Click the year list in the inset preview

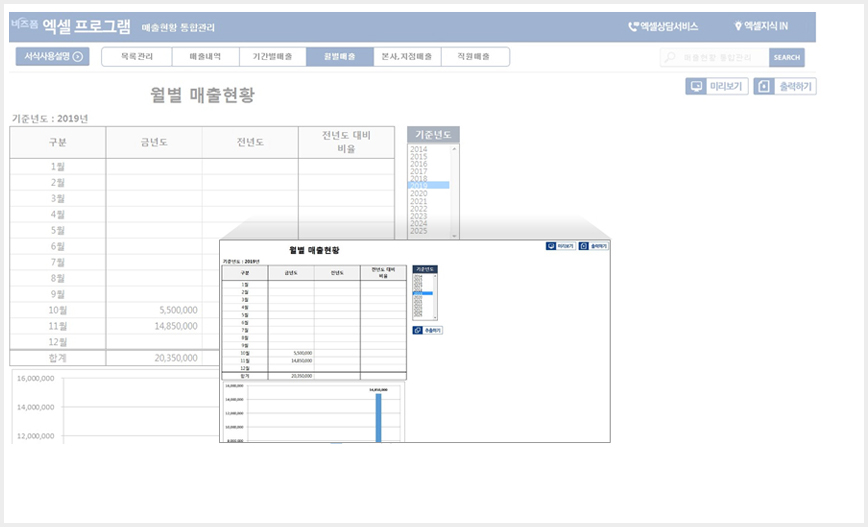(425, 296)
